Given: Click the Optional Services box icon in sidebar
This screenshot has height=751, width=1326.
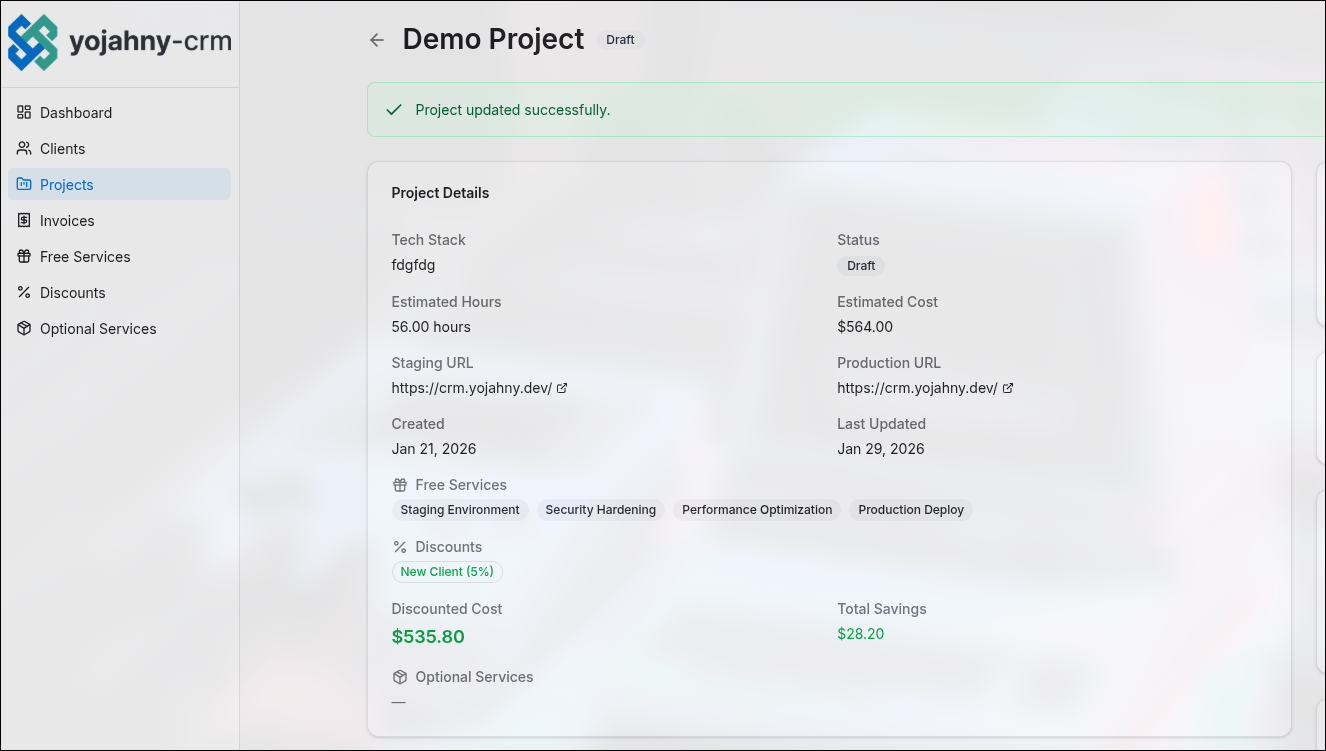Looking at the screenshot, I should click(24, 328).
